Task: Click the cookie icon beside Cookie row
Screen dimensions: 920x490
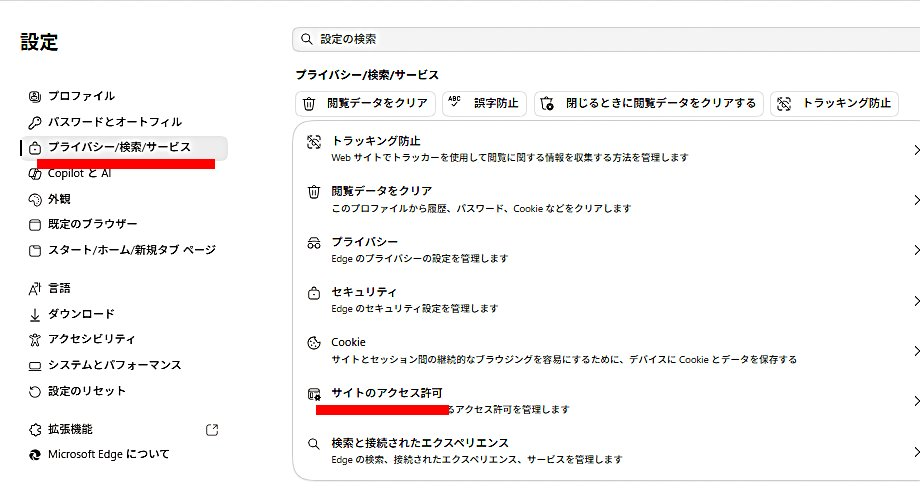Action: 314,343
